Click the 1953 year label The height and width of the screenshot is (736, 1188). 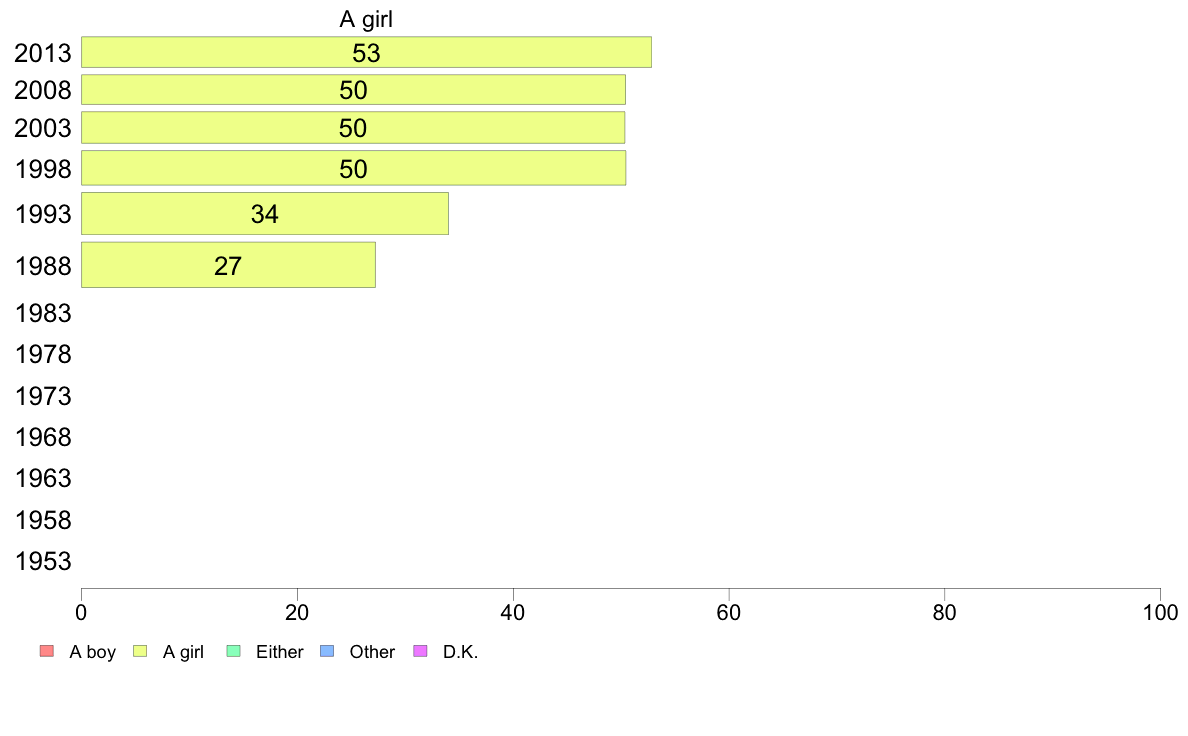coord(43,561)
